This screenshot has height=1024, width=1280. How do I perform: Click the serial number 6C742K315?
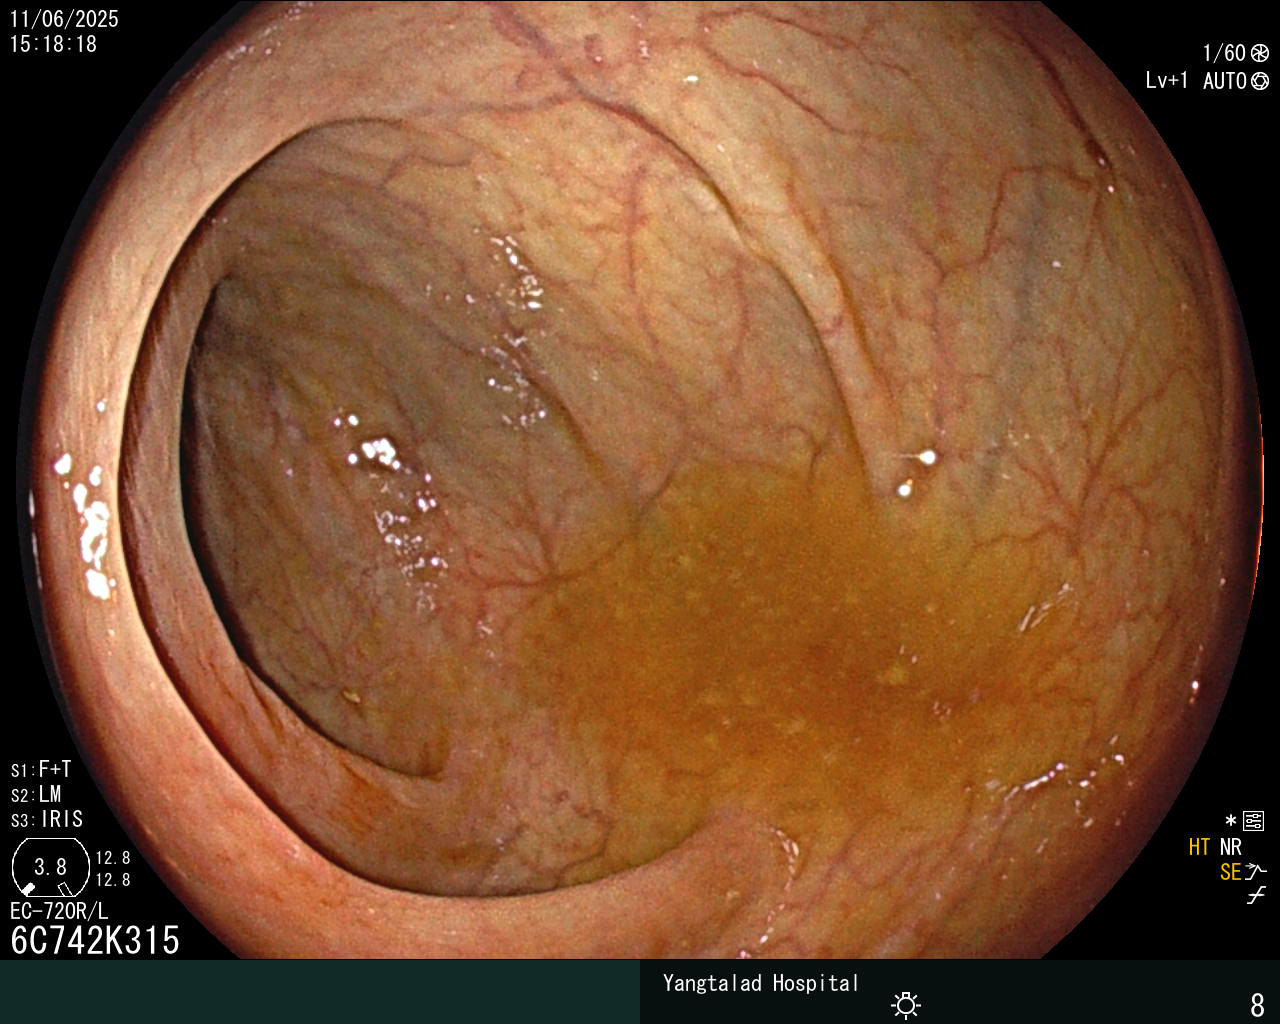95,940
